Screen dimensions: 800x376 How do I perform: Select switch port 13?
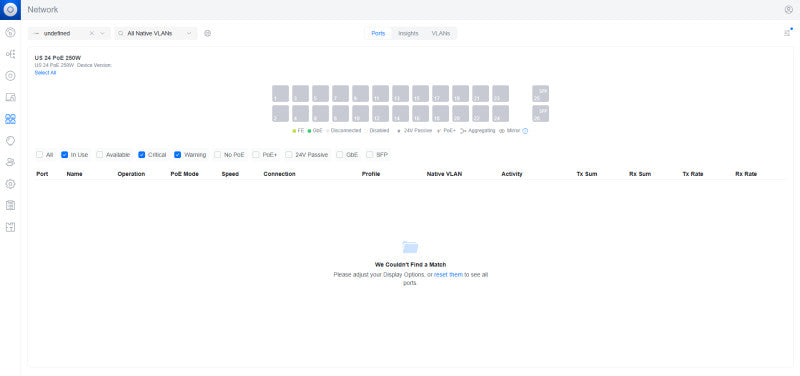tap(401, 93)
